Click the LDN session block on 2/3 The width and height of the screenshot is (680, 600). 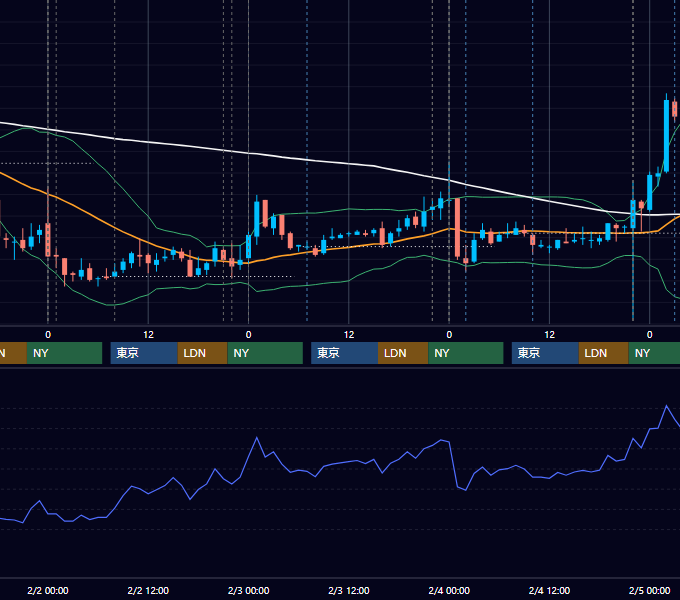403,353
